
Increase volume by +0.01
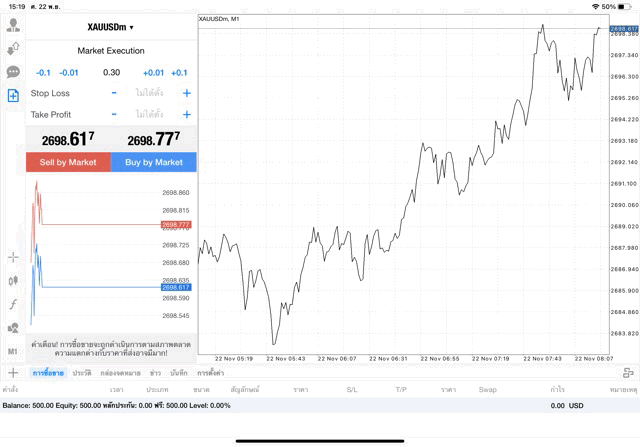click(x=153, y=72)
